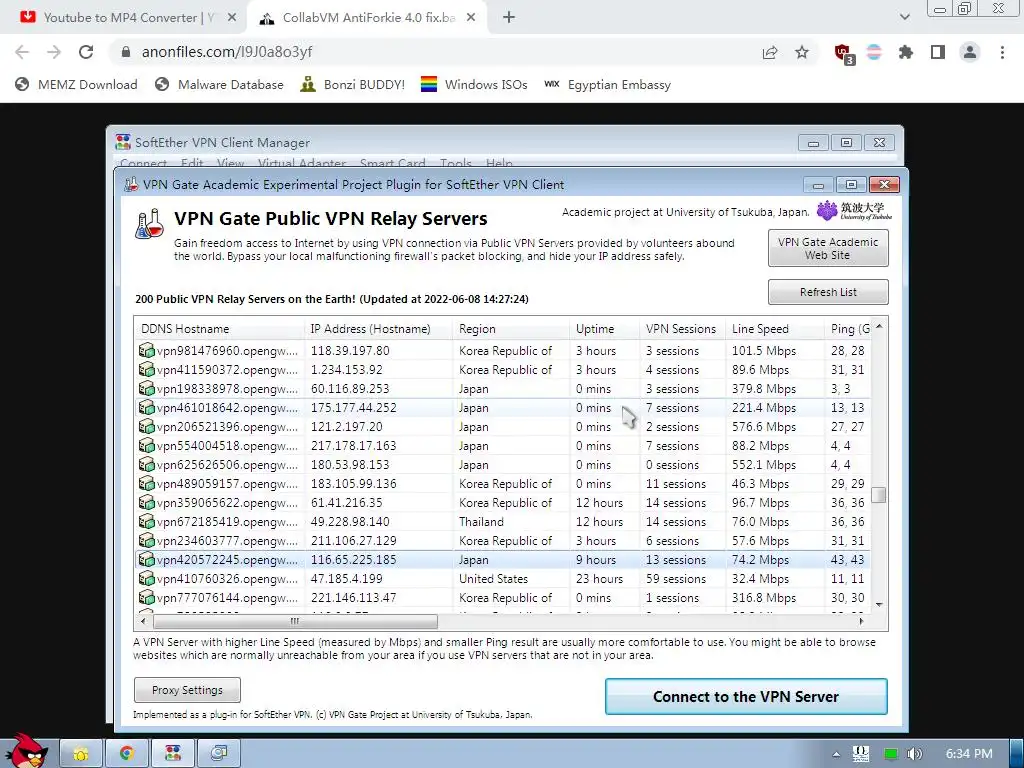Select server icon for vpn981476960 row
Image resolution: width=1024 pixels, height=768 pixels.
coord(146,351)
